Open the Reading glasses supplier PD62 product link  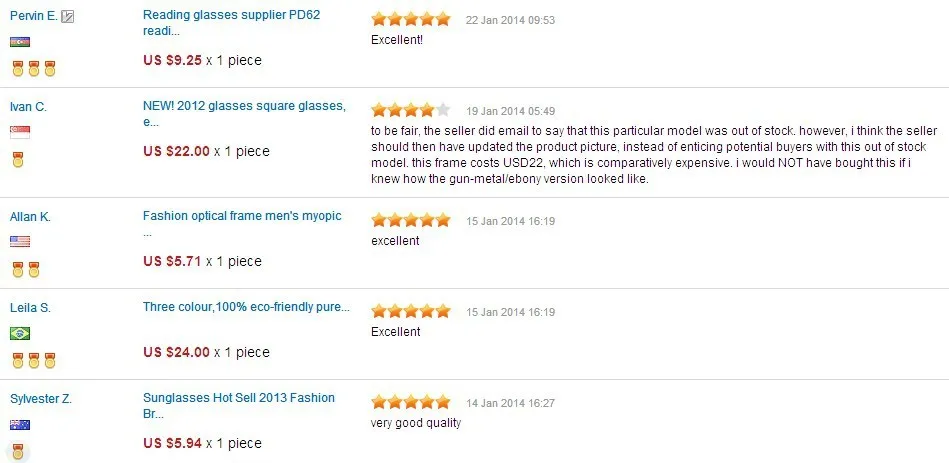point(232,23)
